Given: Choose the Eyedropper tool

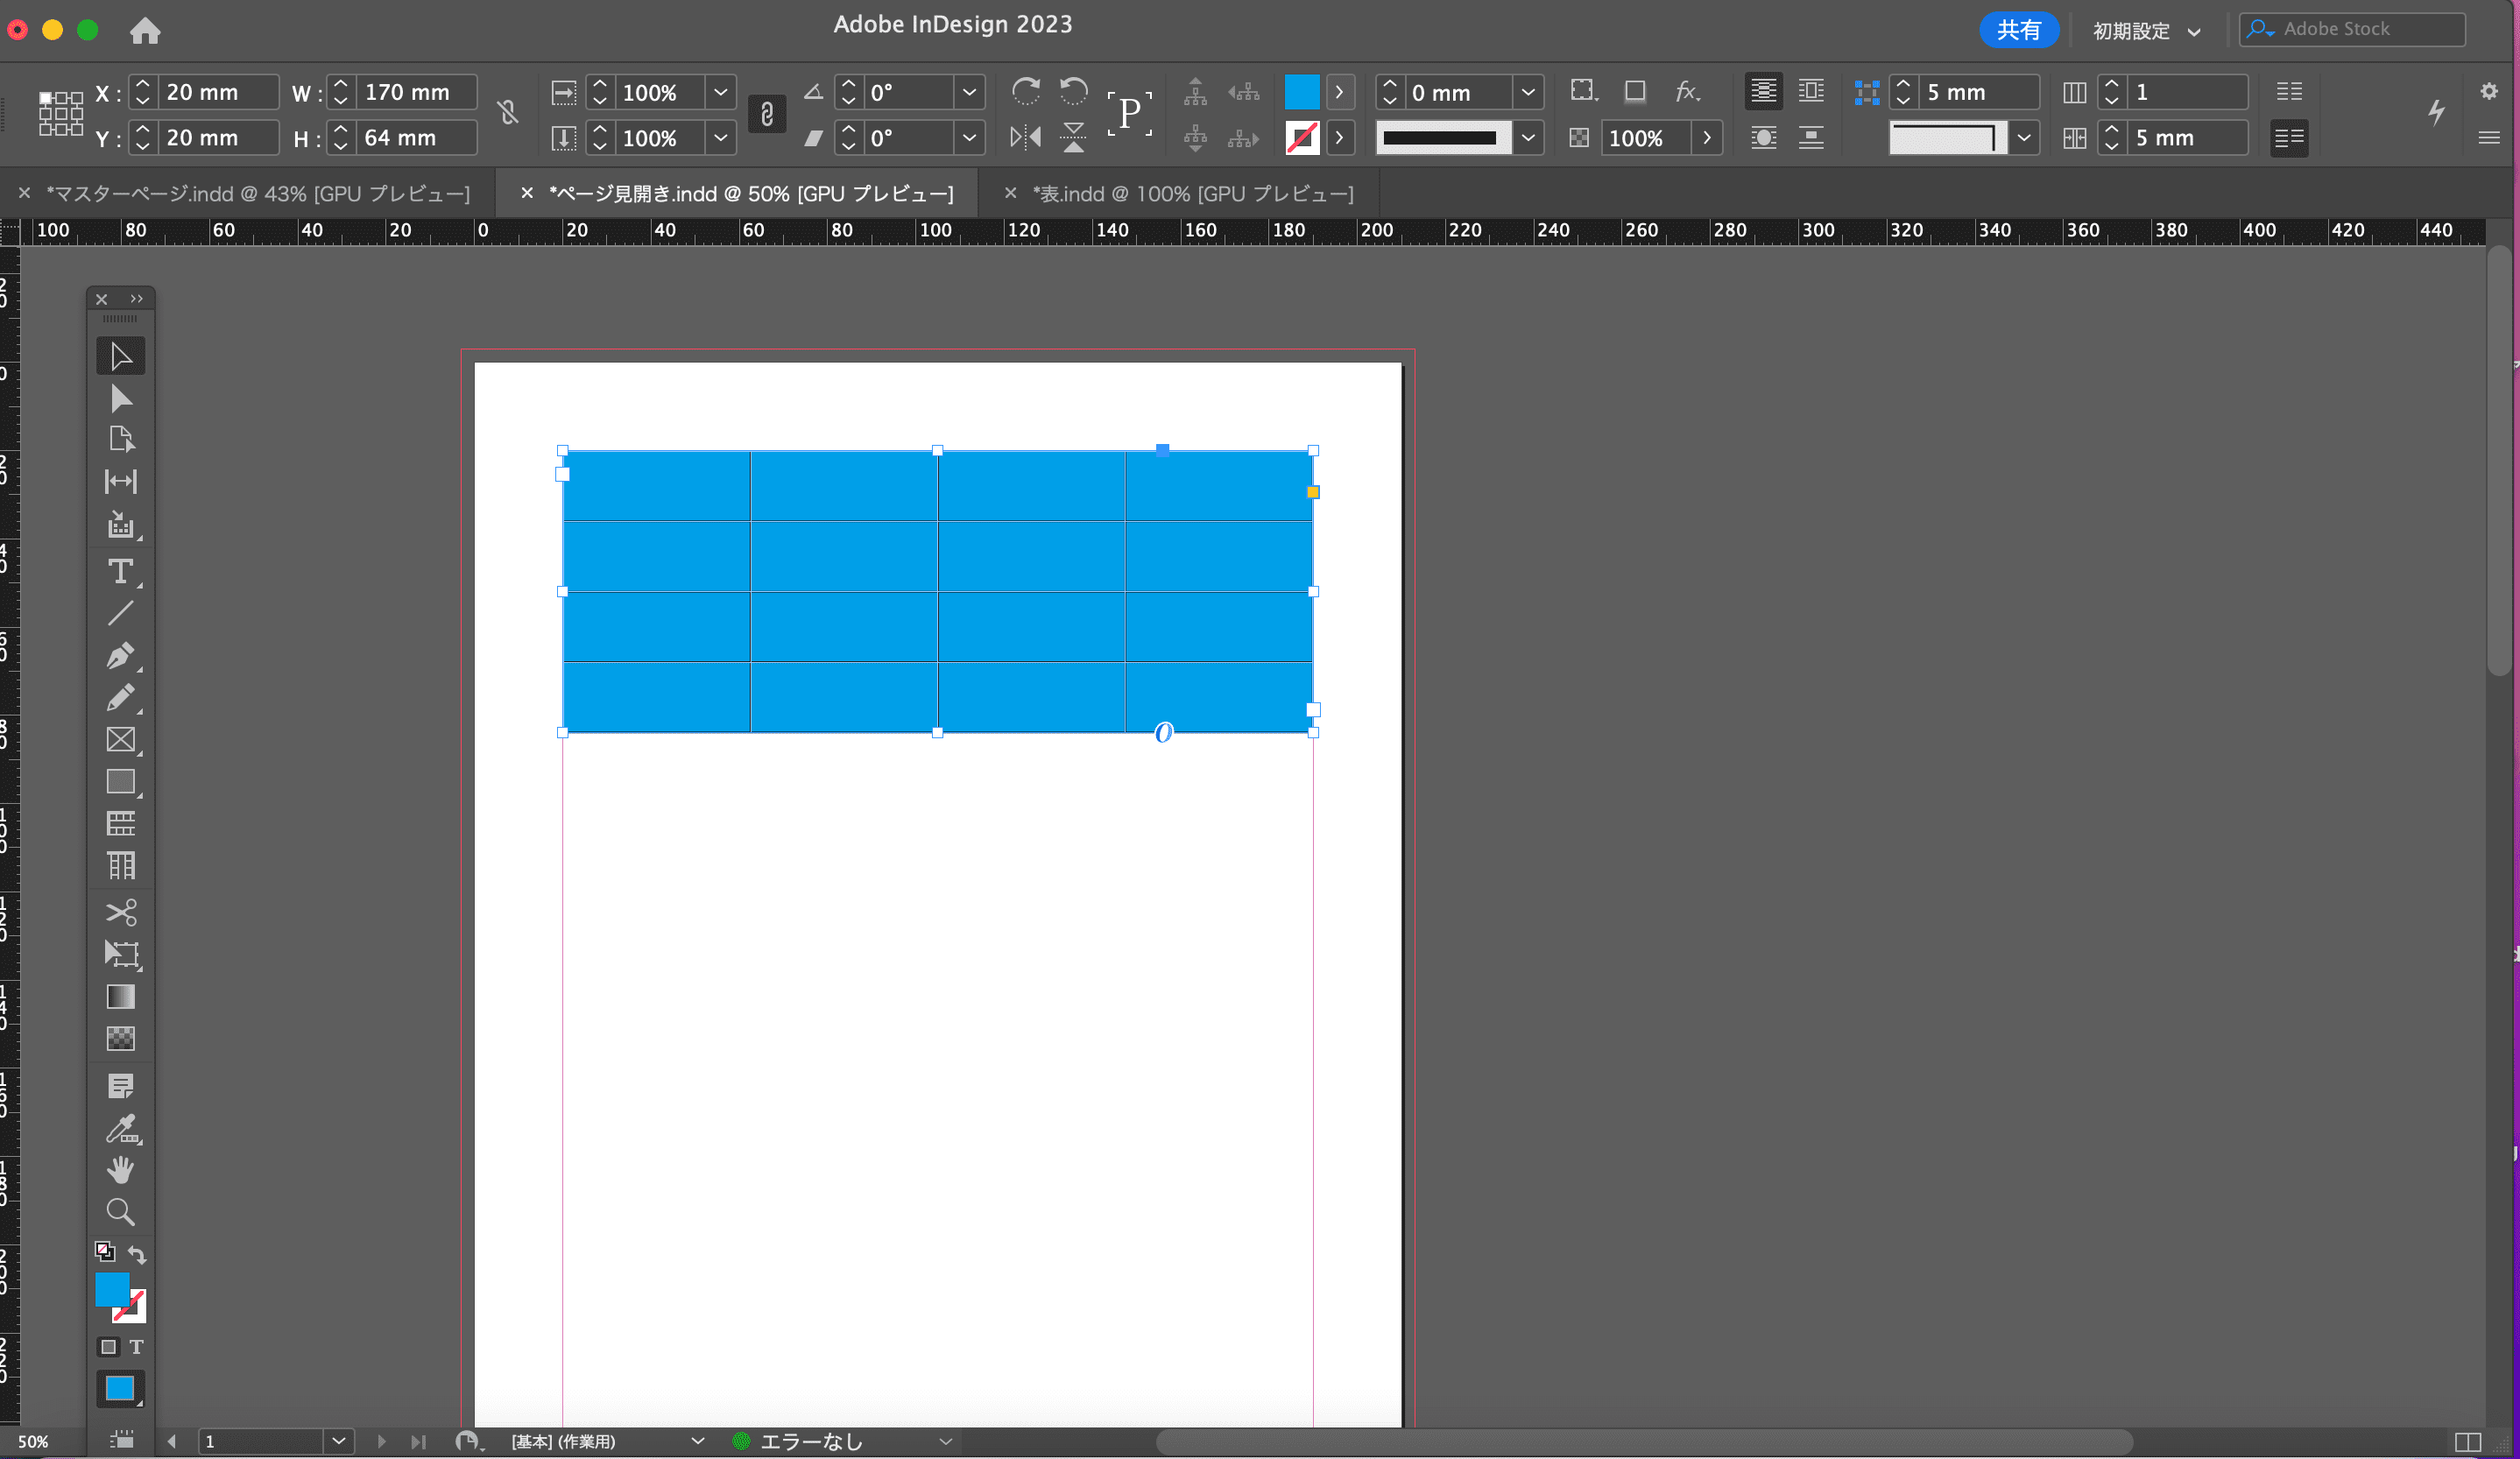Looking at the screenshot, I should 121,1129.
